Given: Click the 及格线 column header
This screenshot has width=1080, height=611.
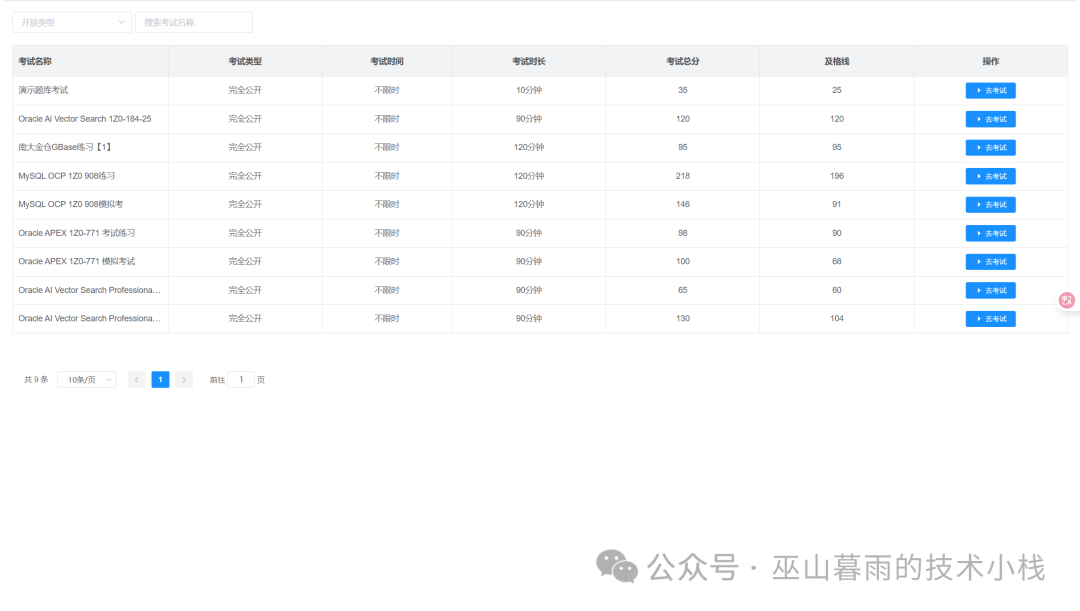Looking at the screenshot, I should point(837,61).
